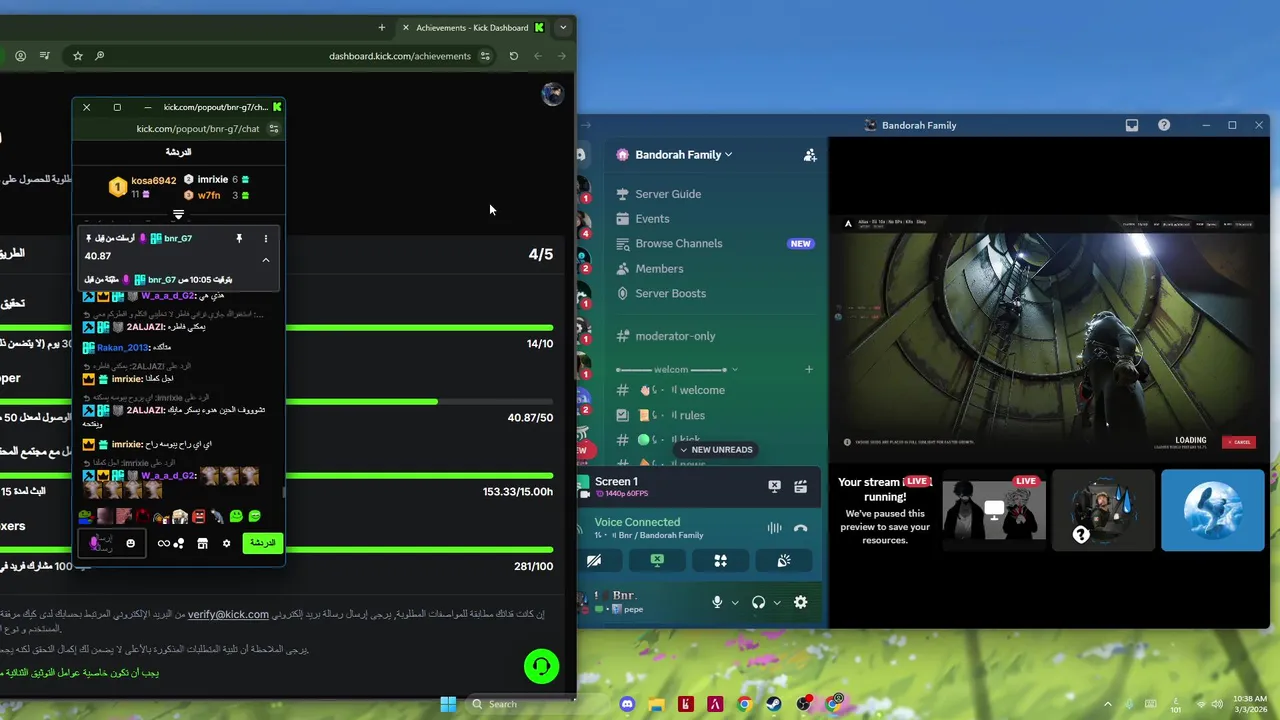Viewport: 1280px width, 720px height.
Task: Open the rules channel in Discord
Action: [692, 415]
